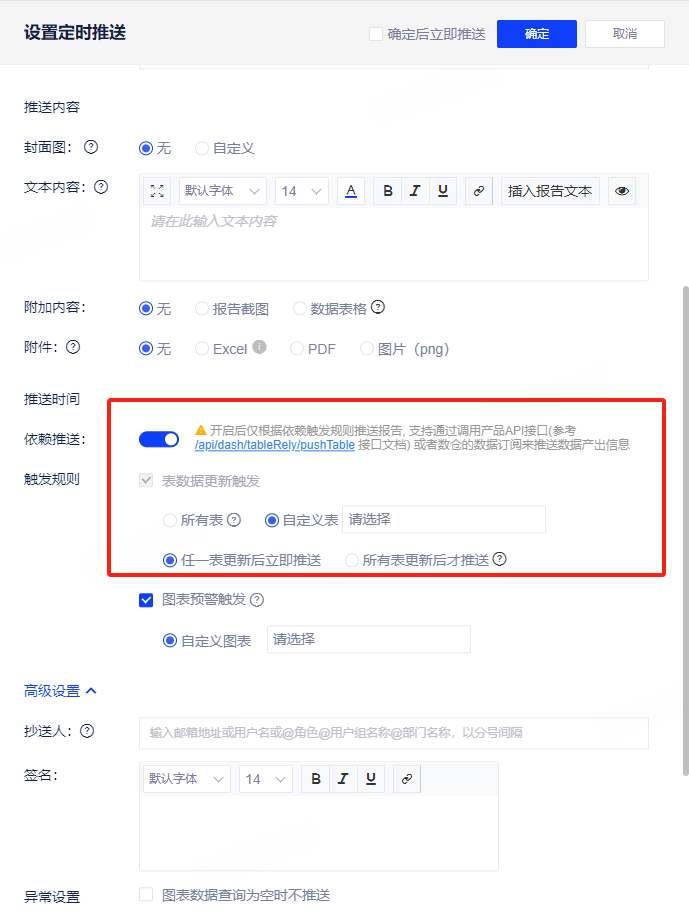
Task: Open the font color picker
Action: pos(350,191)
